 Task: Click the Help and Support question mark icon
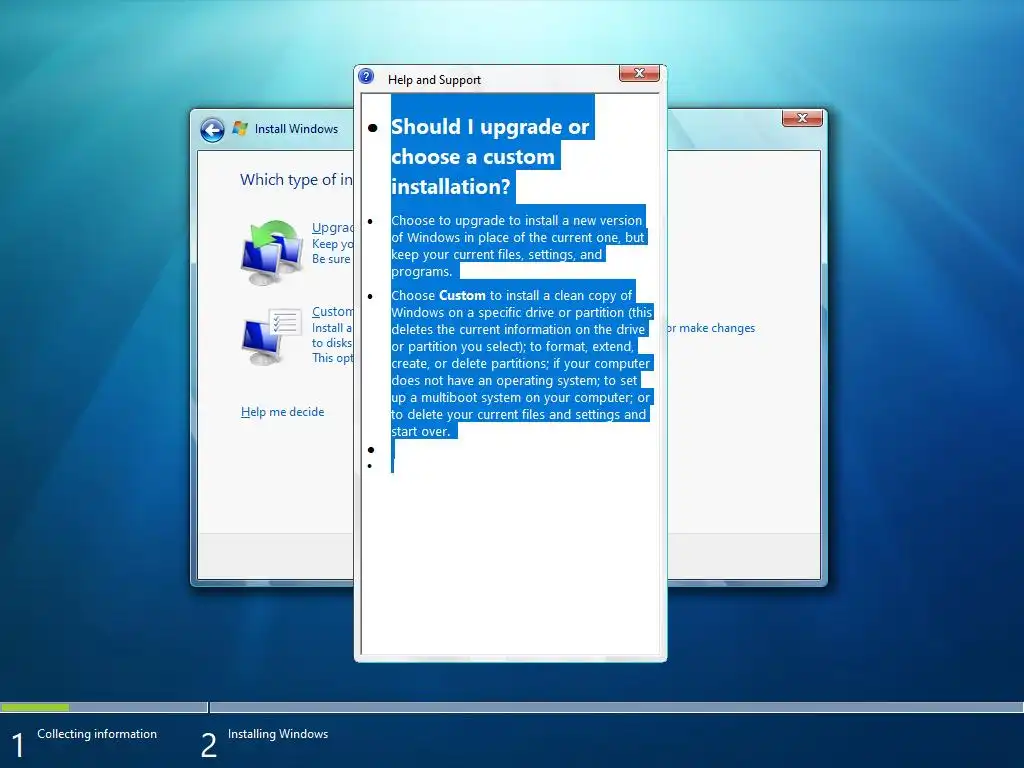[366, 76]
